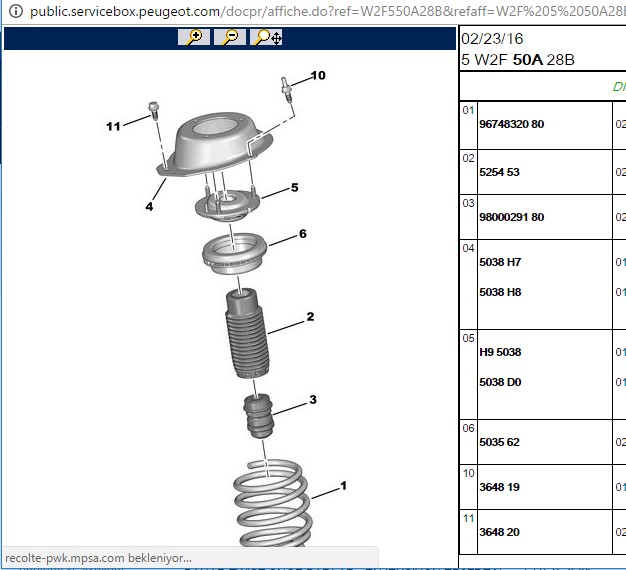Open part number 3648 20
This screenshot has height=570, width=626.
[499, 532]
